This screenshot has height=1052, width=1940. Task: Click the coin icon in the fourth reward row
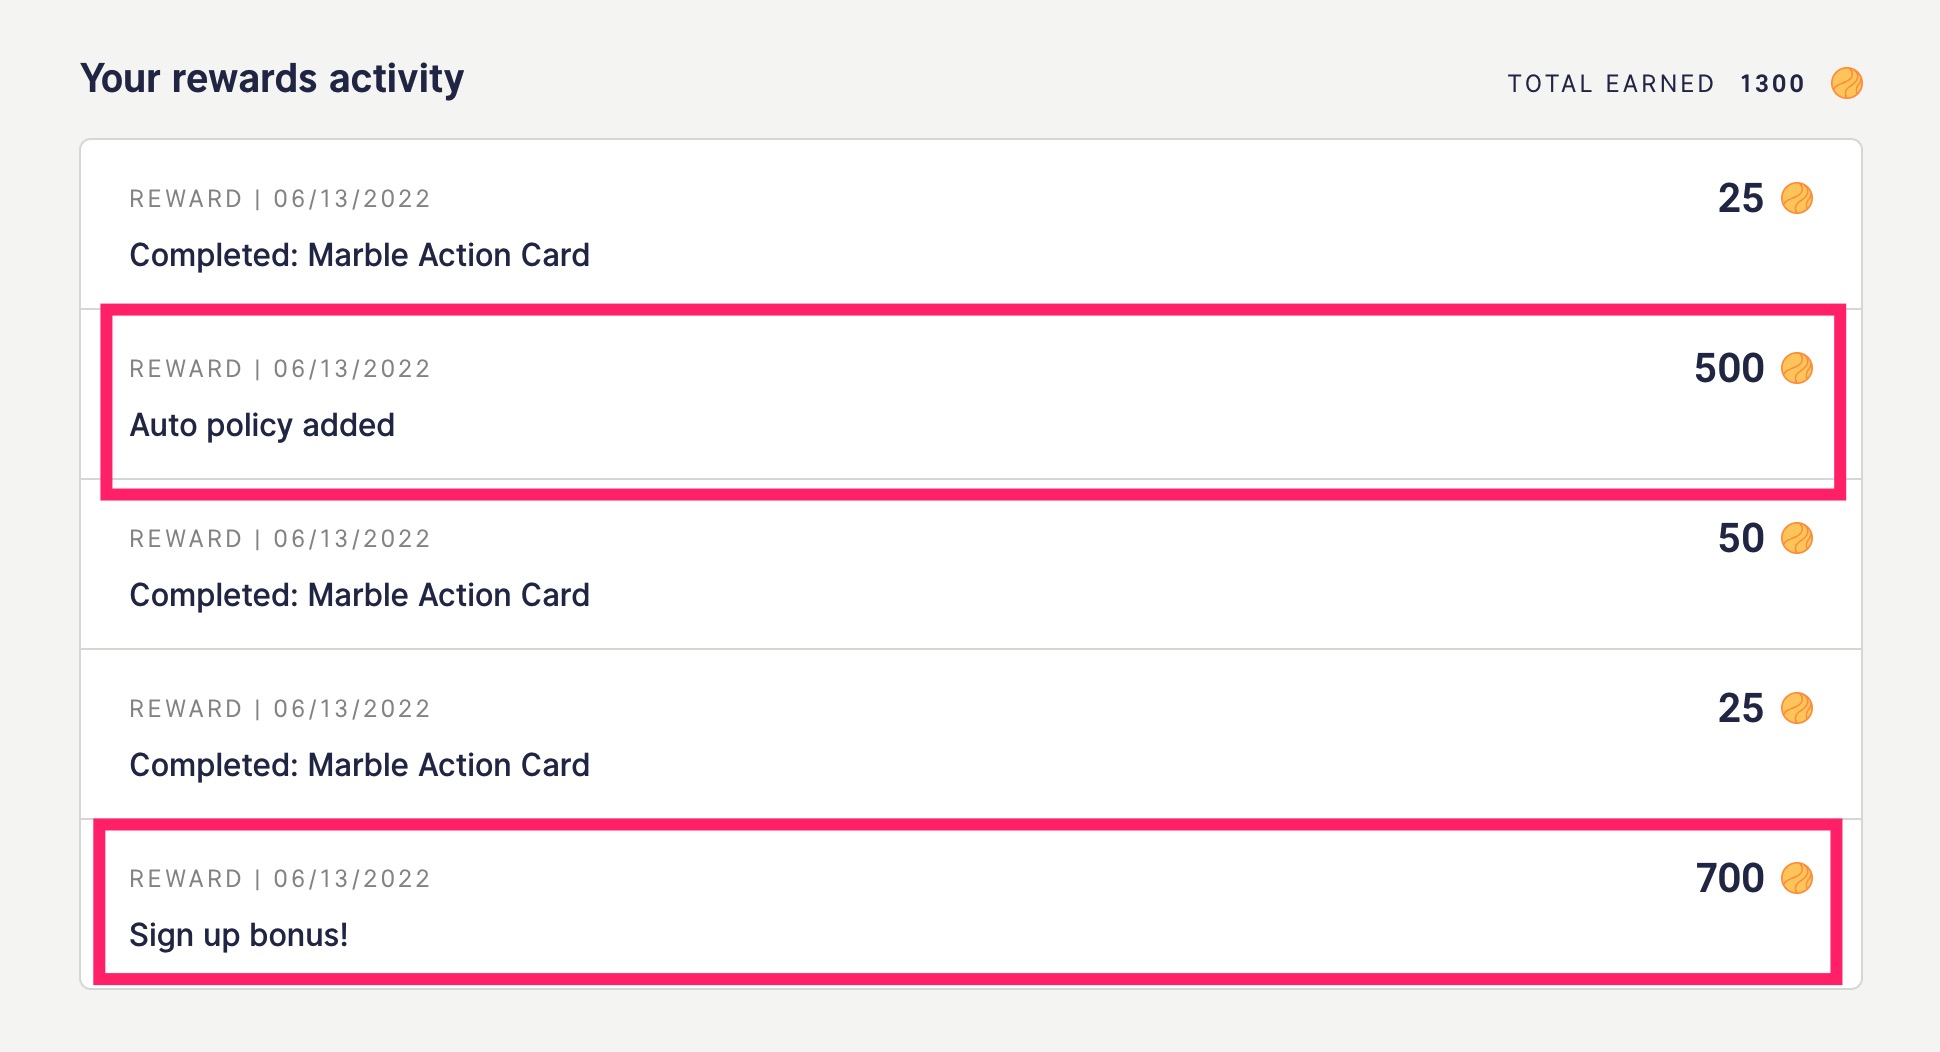click(1797, 708)
